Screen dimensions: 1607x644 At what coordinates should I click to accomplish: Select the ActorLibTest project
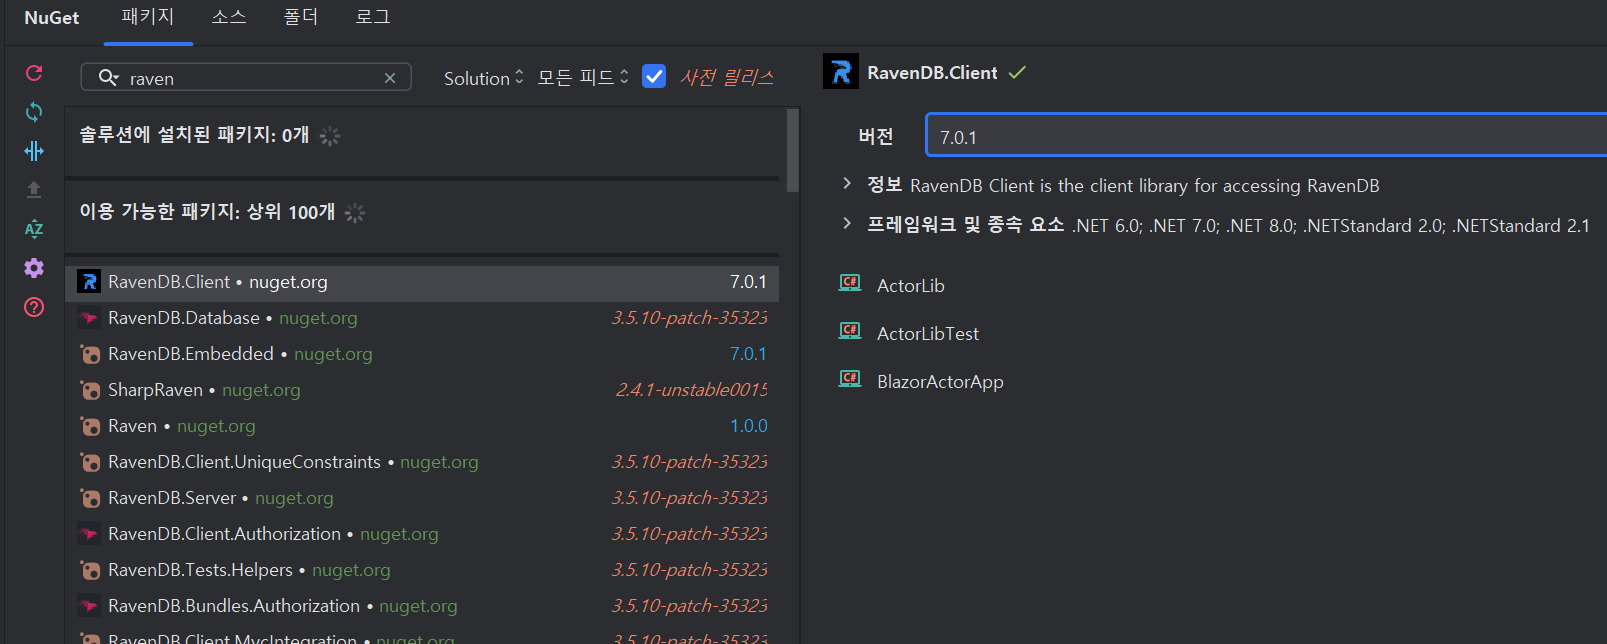click(x=927, y=334)
